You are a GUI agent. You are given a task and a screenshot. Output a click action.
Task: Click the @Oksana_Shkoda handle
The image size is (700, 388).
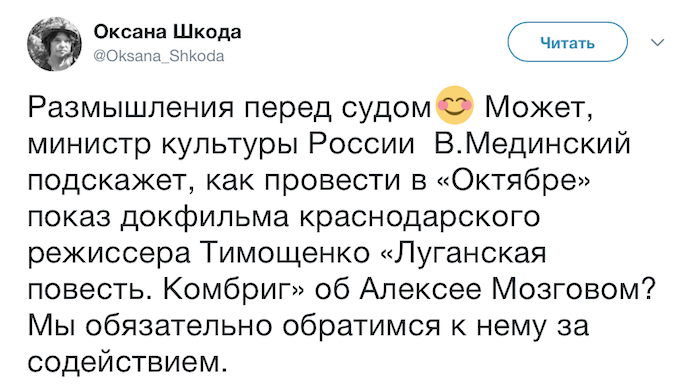click(x=158, y=56)
